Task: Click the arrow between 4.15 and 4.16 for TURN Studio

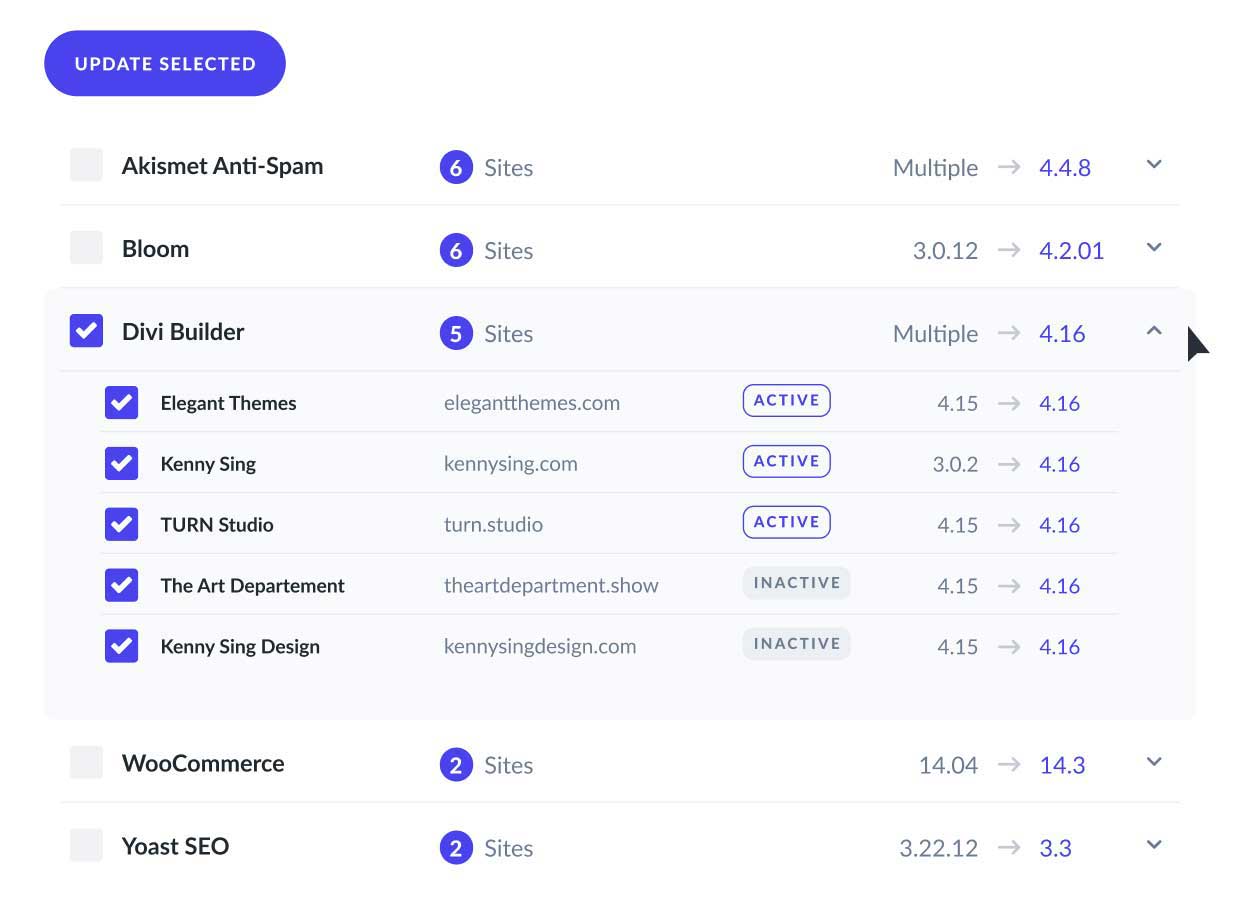Action: pyautogui.click(x=1007, y=524)
